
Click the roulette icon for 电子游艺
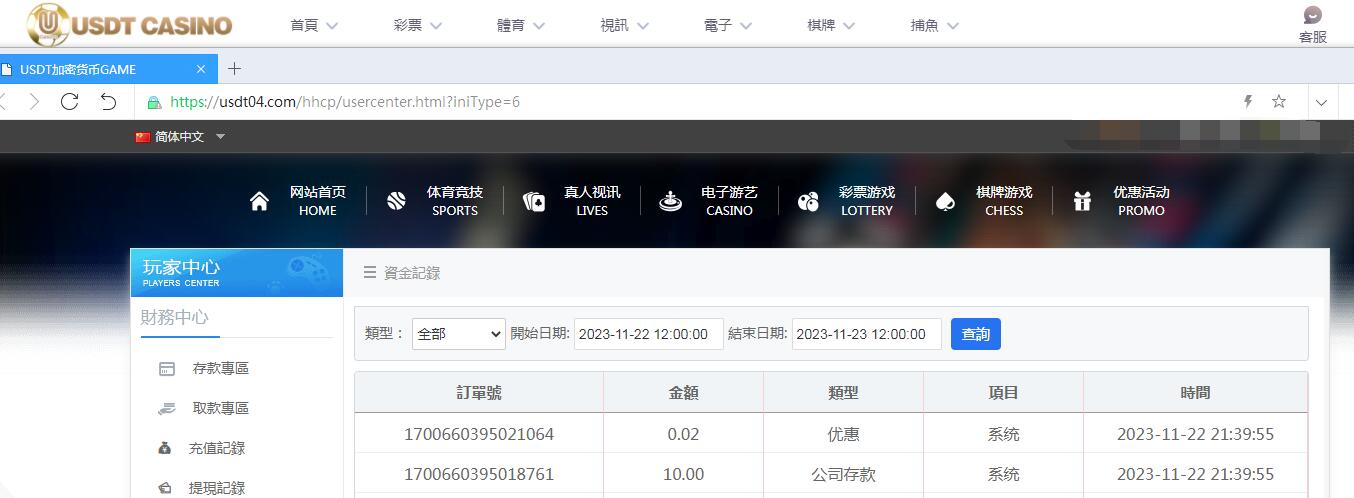pos(670,201)
